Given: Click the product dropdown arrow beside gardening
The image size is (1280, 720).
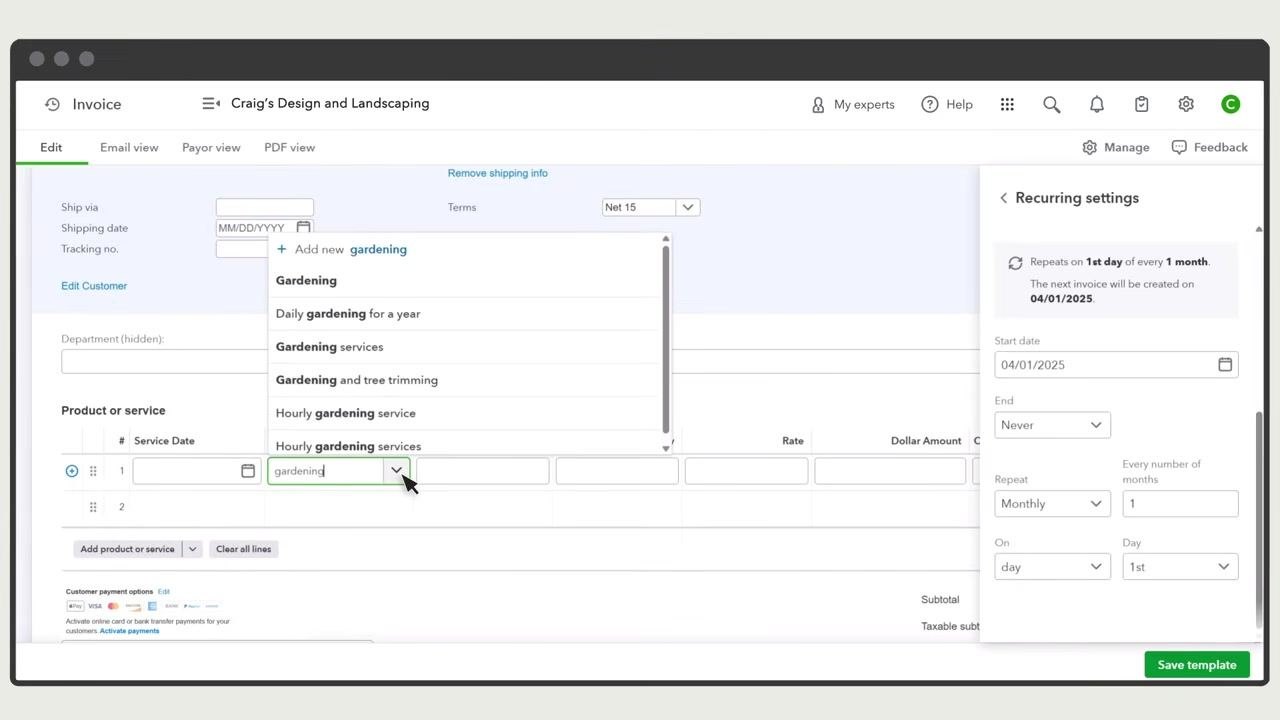Looking at the screenshot, I should pos(397,471).
